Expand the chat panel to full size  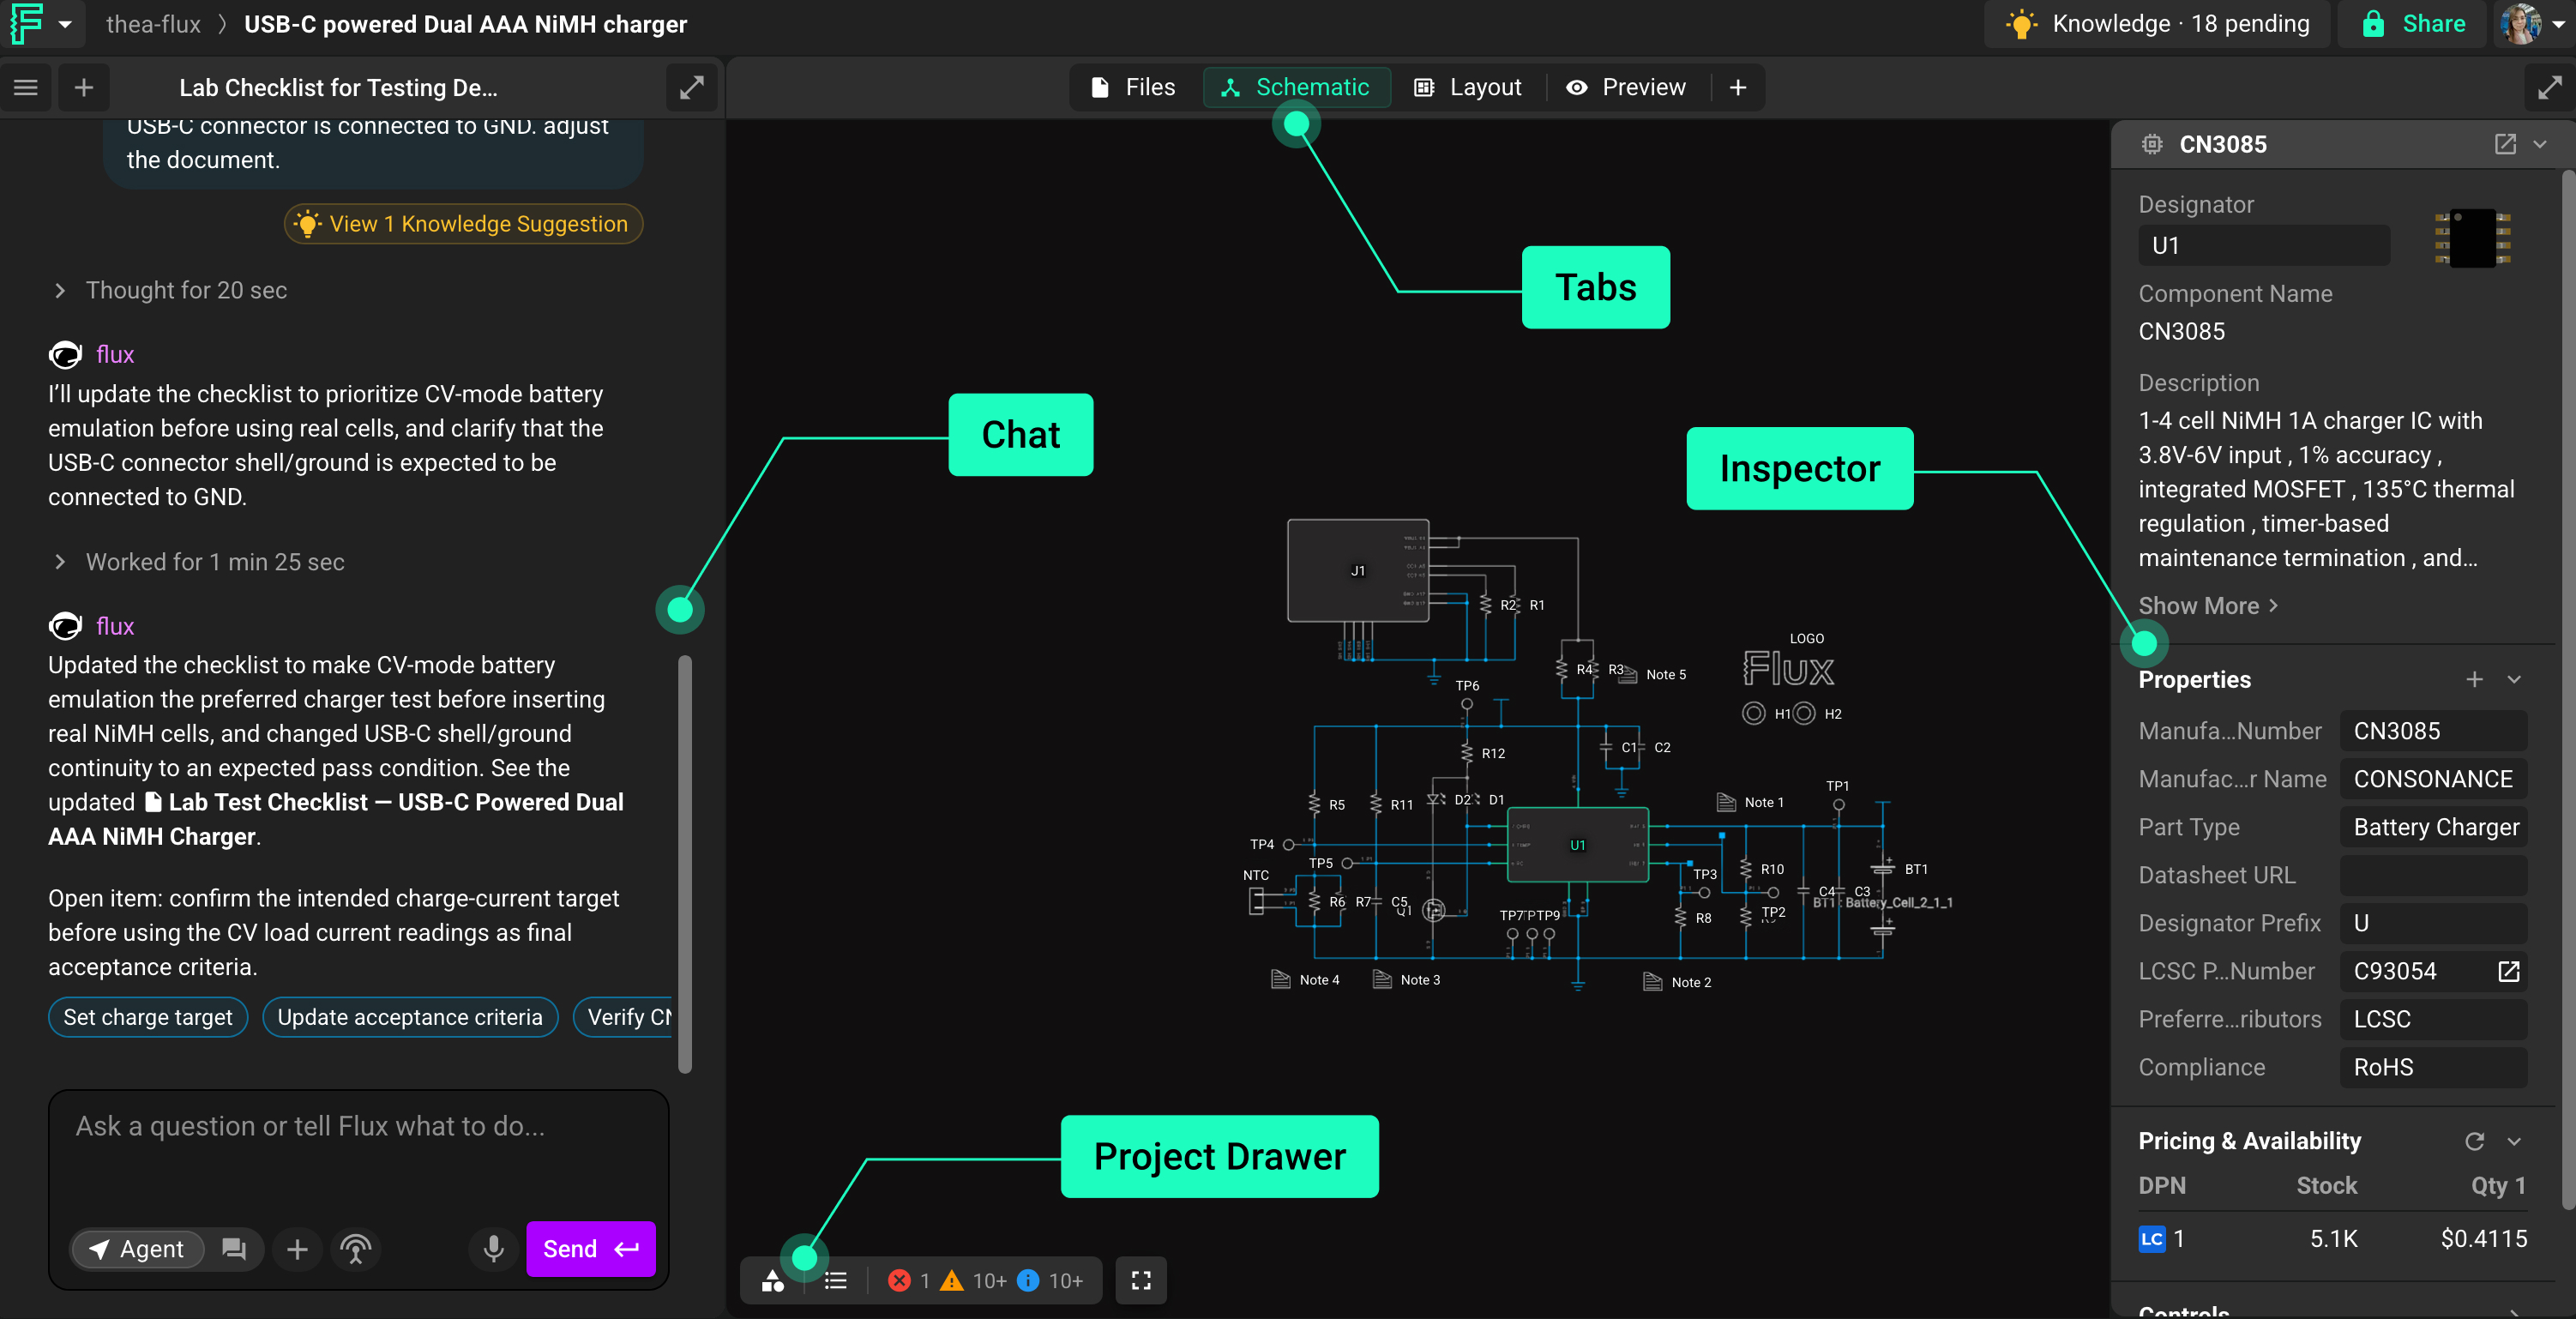[x=691, y=87]
